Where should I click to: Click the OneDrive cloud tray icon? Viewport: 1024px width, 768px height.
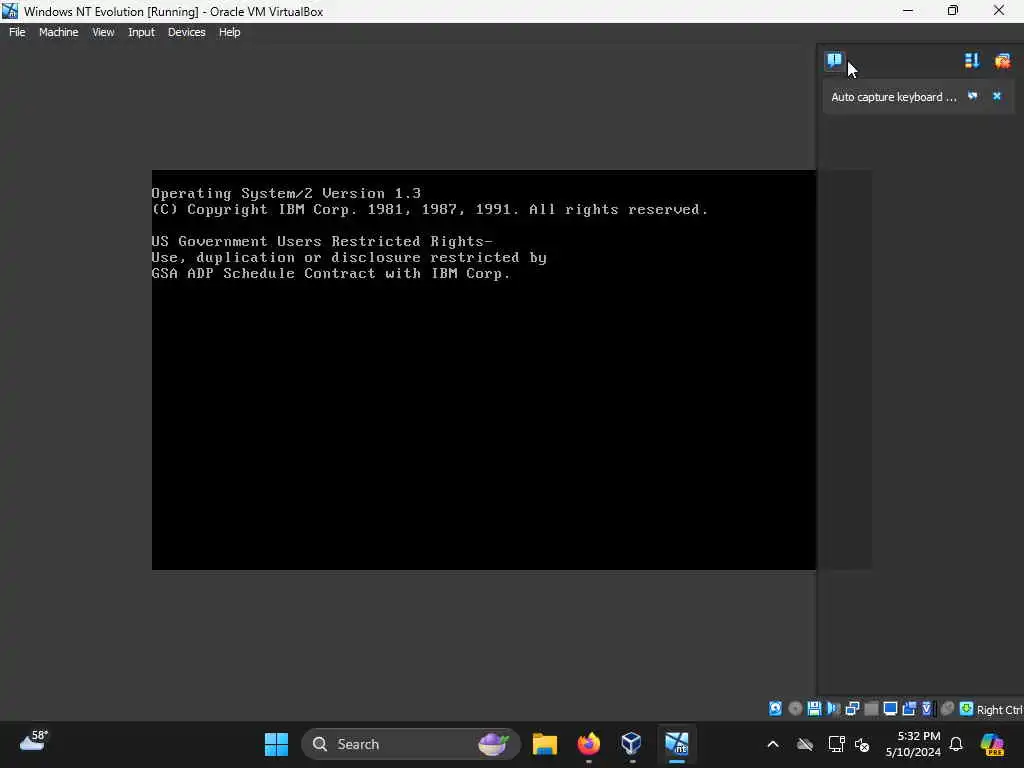[x=805, y=744]
